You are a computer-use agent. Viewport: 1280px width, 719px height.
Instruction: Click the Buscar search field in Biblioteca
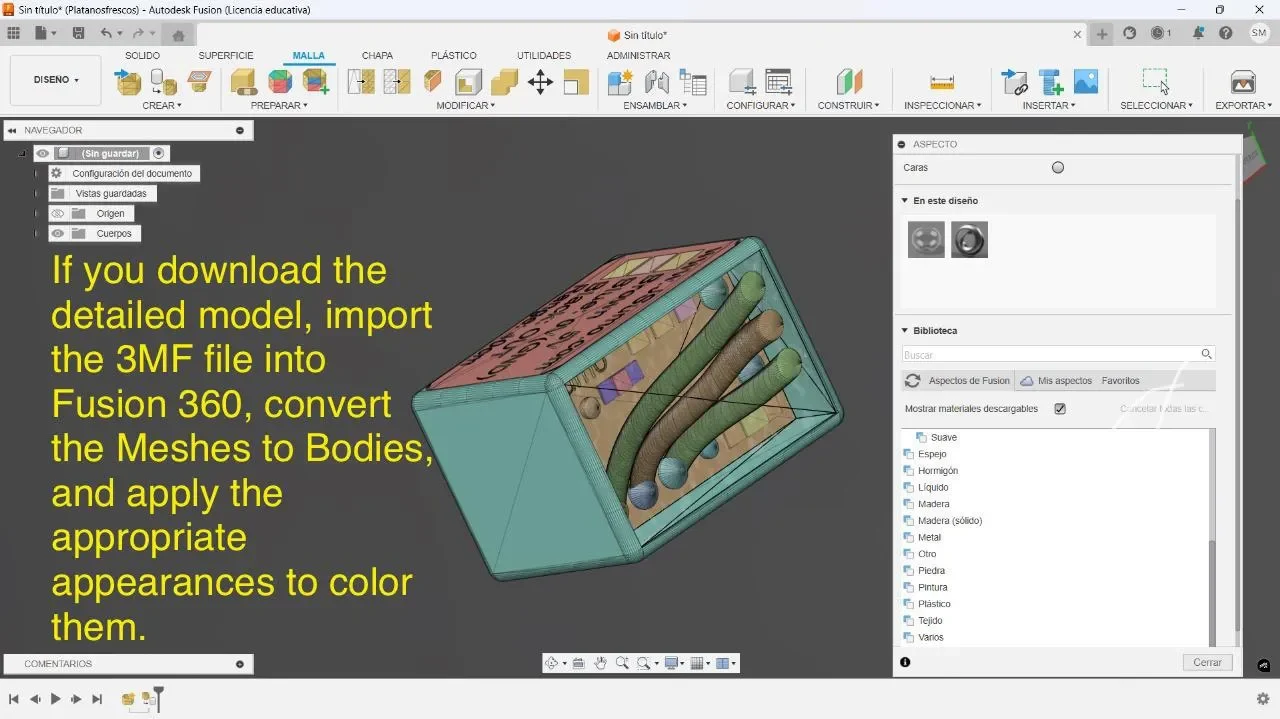[1058, 354]
